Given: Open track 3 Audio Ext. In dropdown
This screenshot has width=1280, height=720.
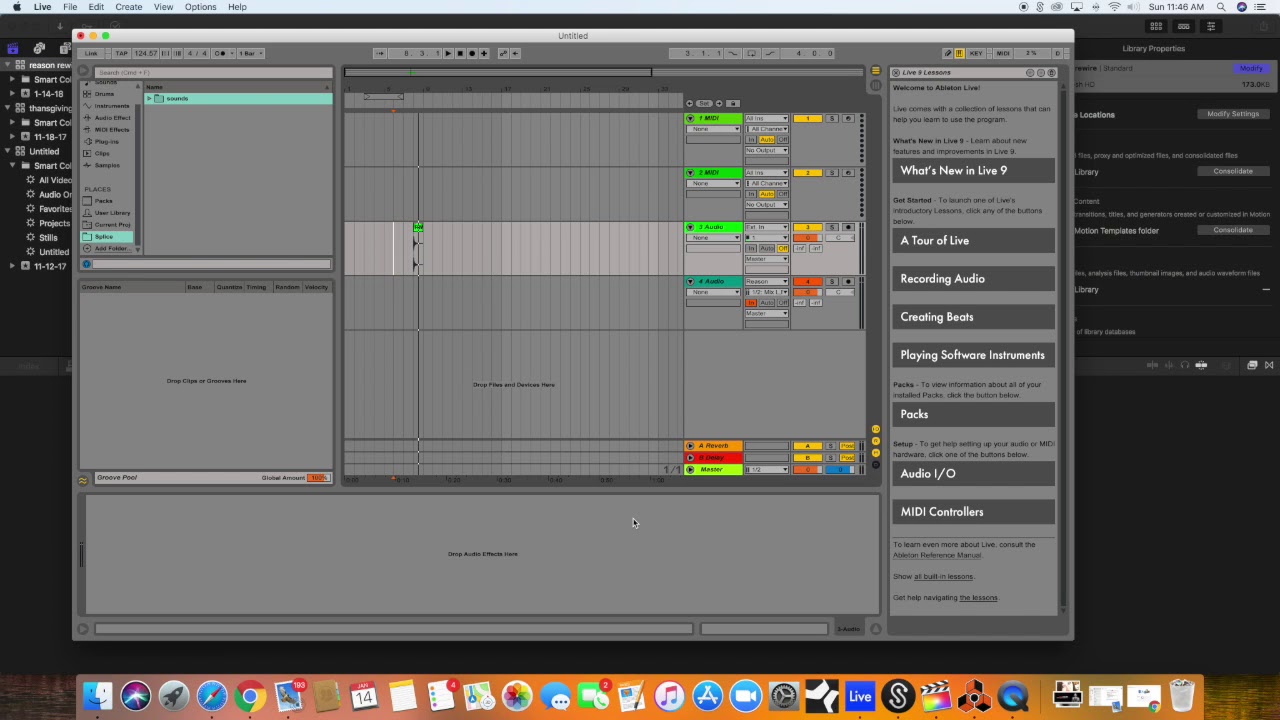Looking at the screenshot, I should click(x=766, y=227).
